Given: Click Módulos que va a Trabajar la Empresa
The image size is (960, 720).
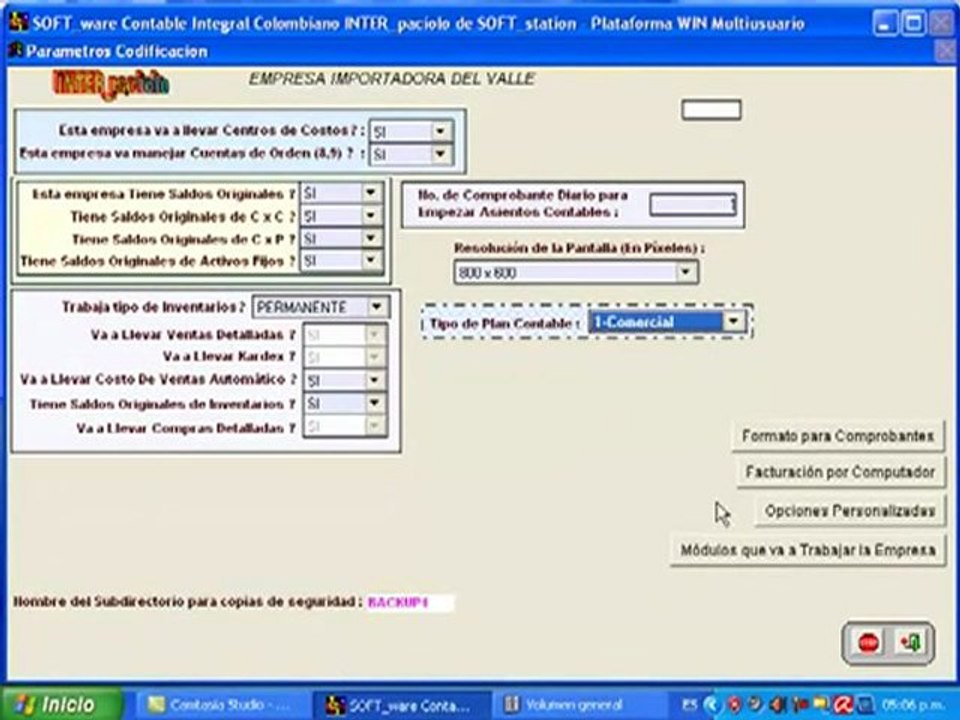Looking at the screenshot, I should (808, 550).
